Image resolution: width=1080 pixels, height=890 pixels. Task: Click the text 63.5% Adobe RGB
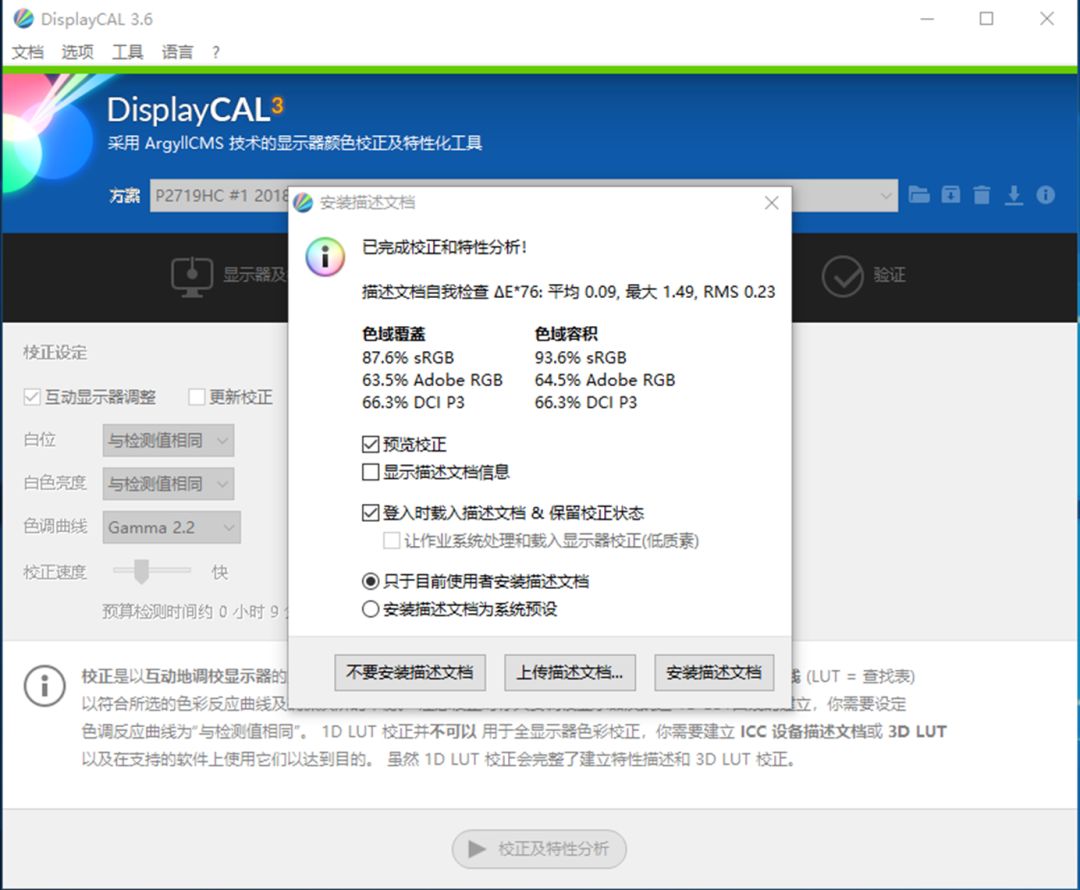[x=433, y=380]
